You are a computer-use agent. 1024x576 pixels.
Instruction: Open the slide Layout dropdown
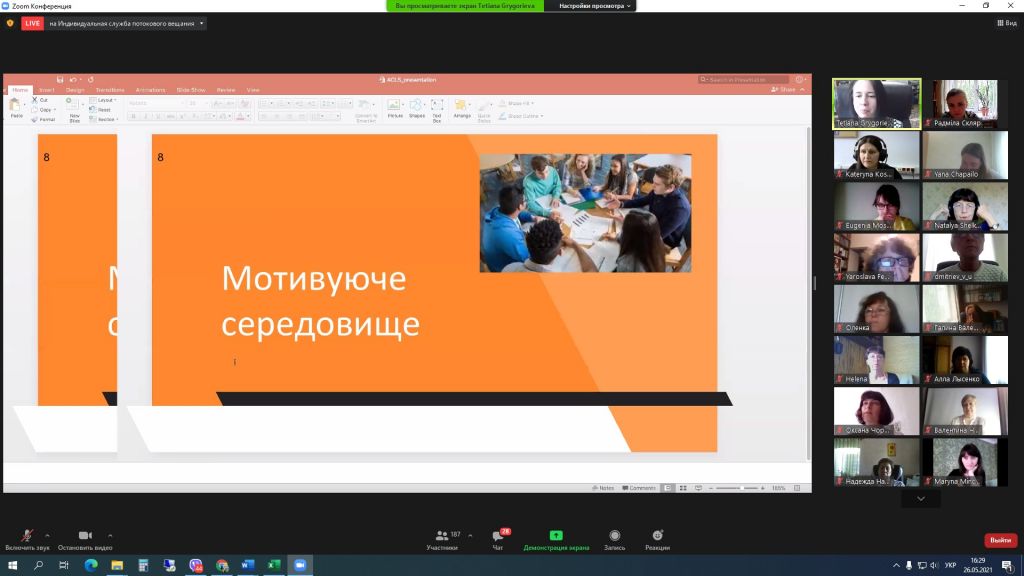tap(103, 100)
